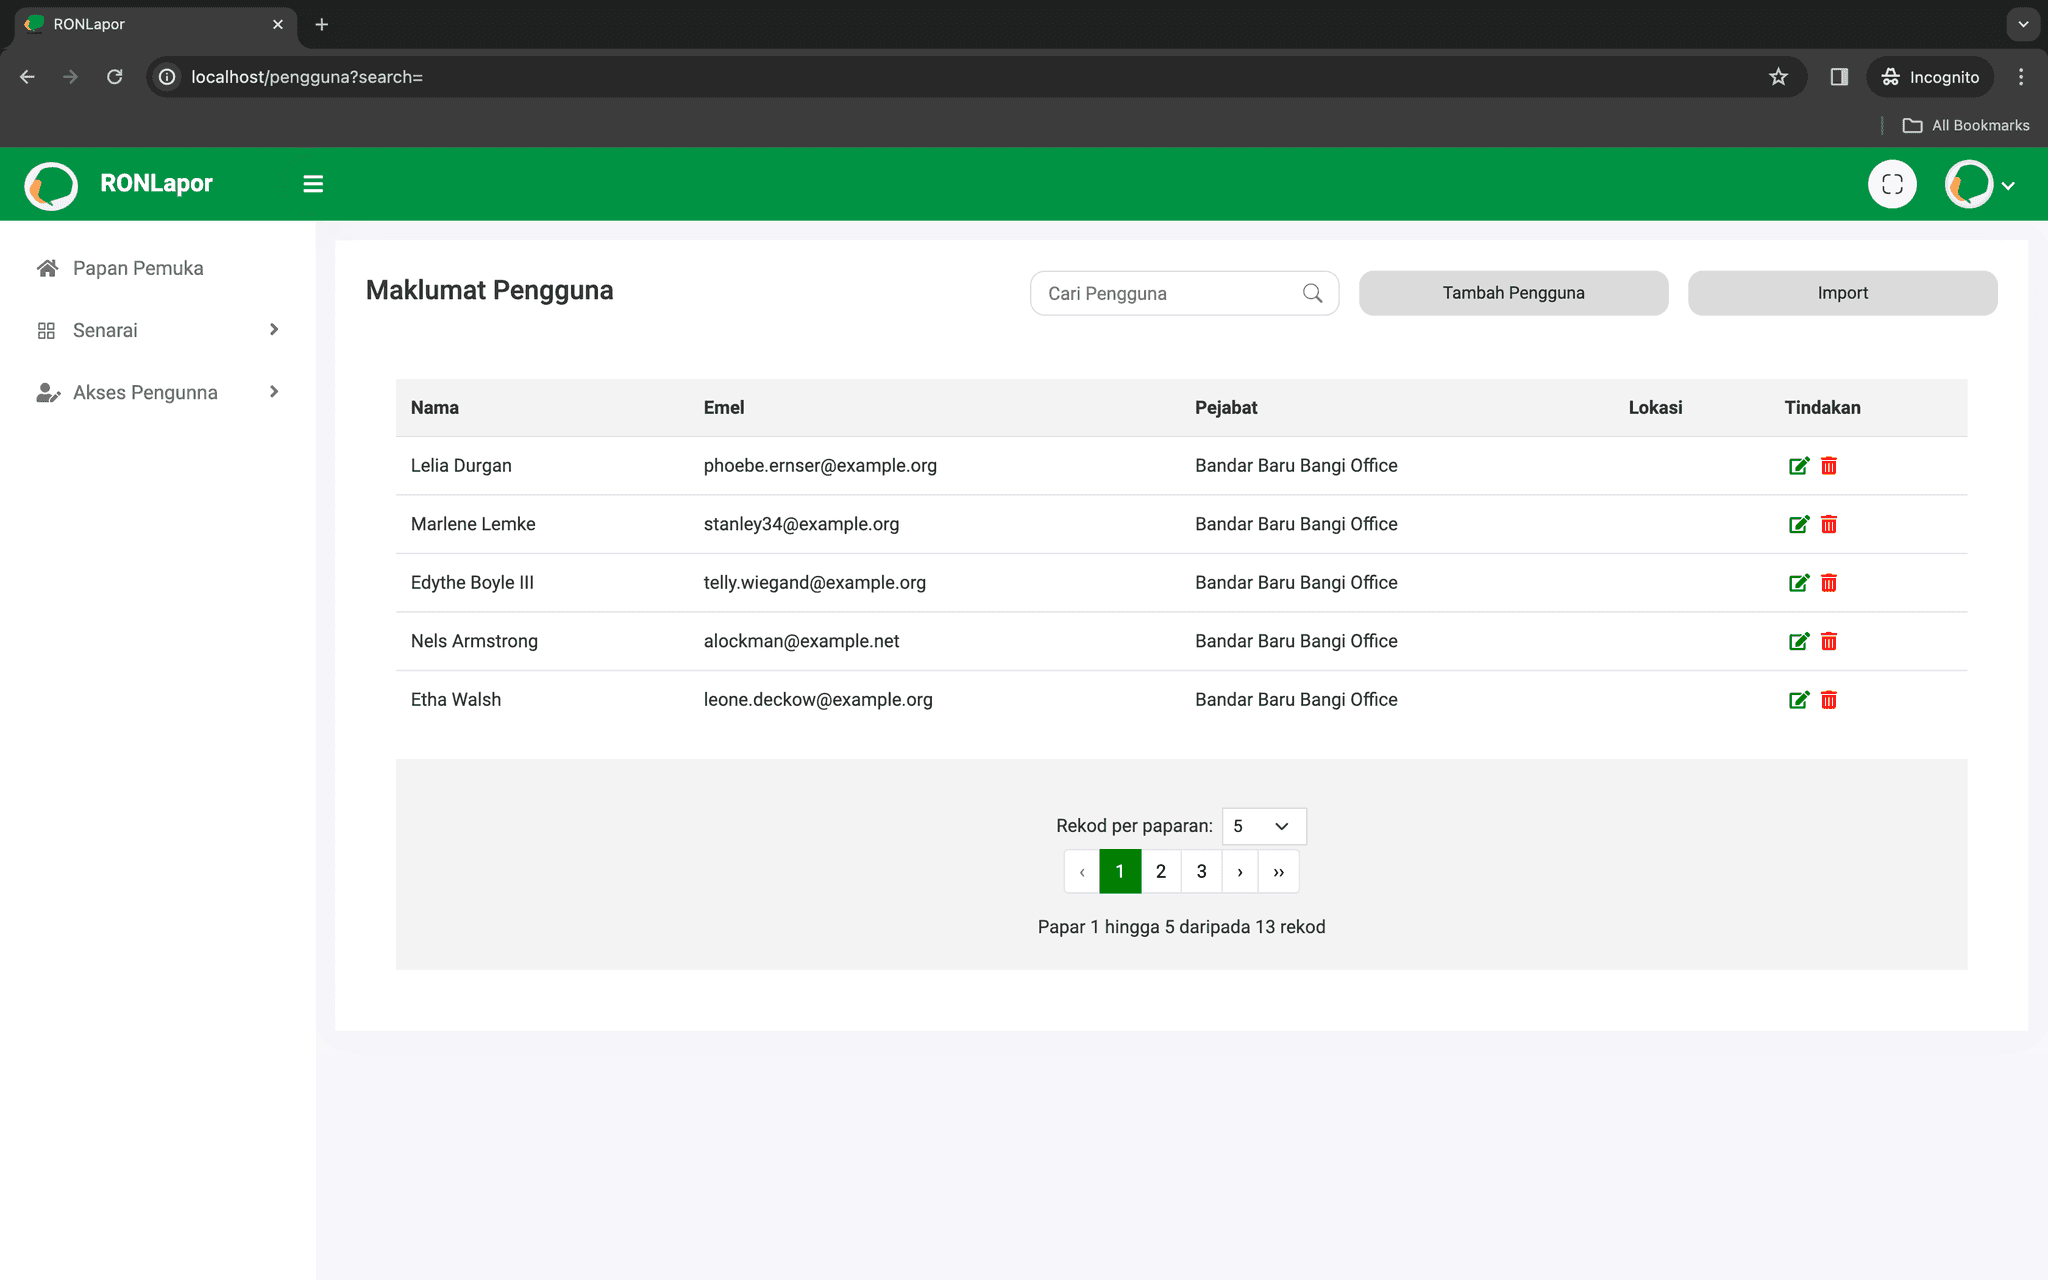The width and height of the screenshot is (2048, 1280).
Task: Click the Tambah Pengguna button
Action: point(1513,293)
